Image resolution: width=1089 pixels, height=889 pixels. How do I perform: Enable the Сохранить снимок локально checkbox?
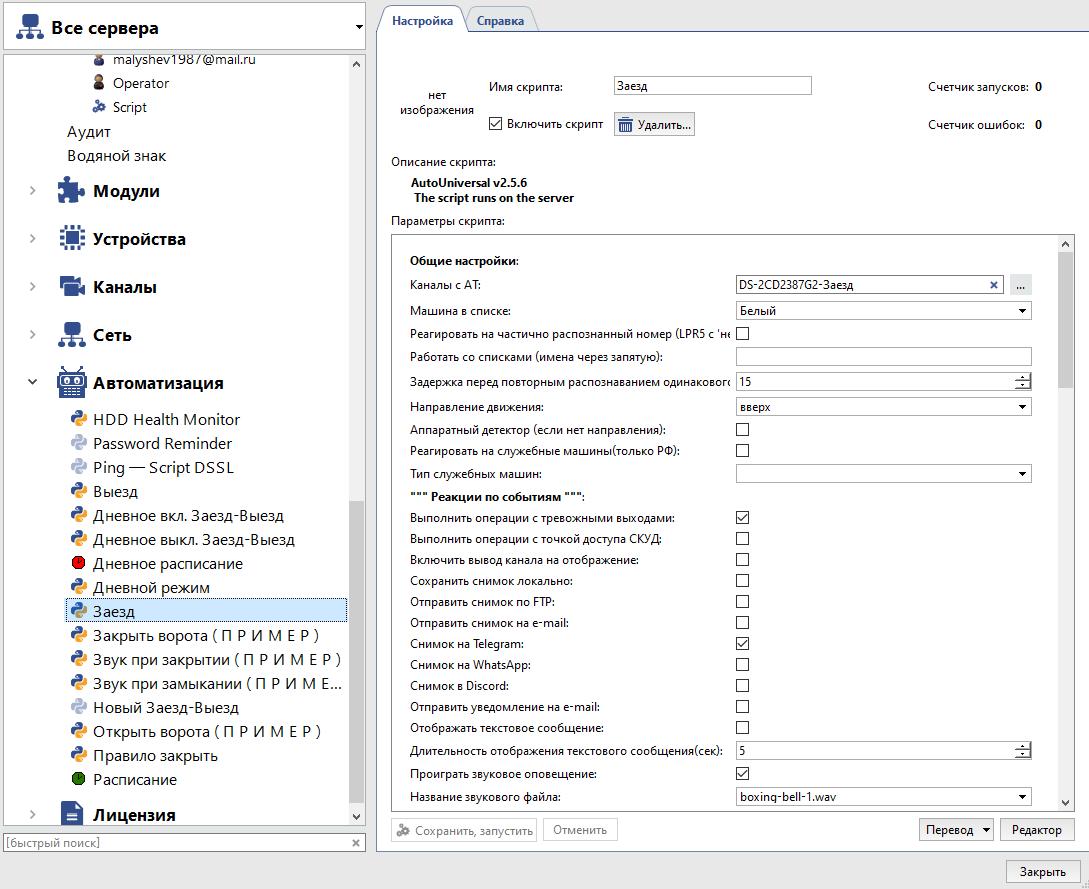[742, 581]
